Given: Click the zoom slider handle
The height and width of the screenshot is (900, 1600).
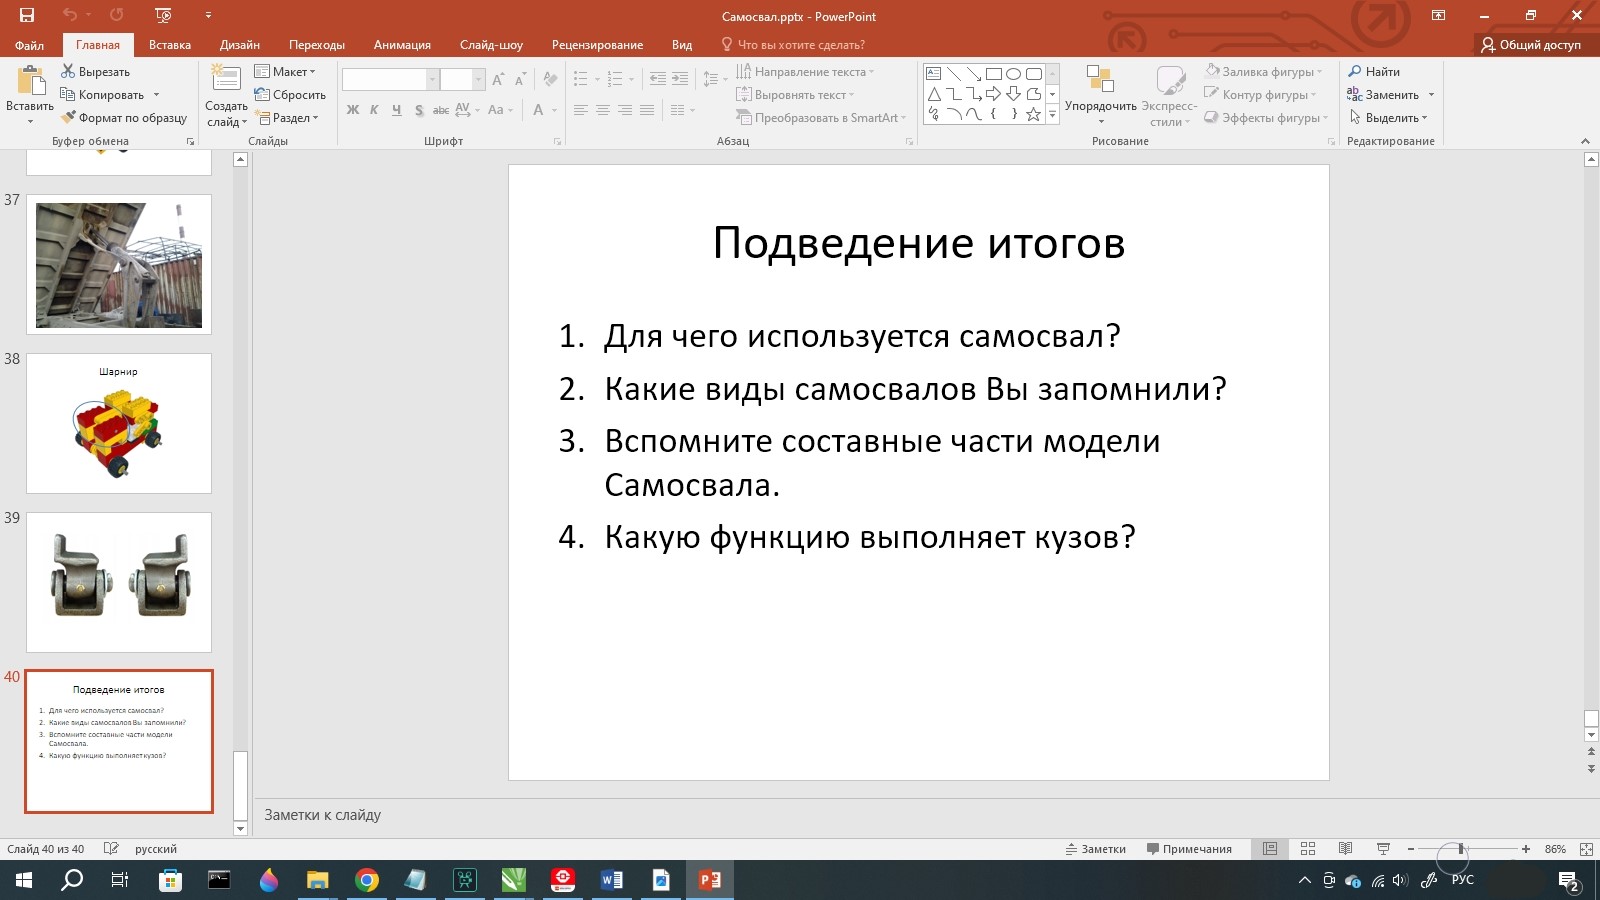Looking at the screenshot, I should tap(1461, 849).
